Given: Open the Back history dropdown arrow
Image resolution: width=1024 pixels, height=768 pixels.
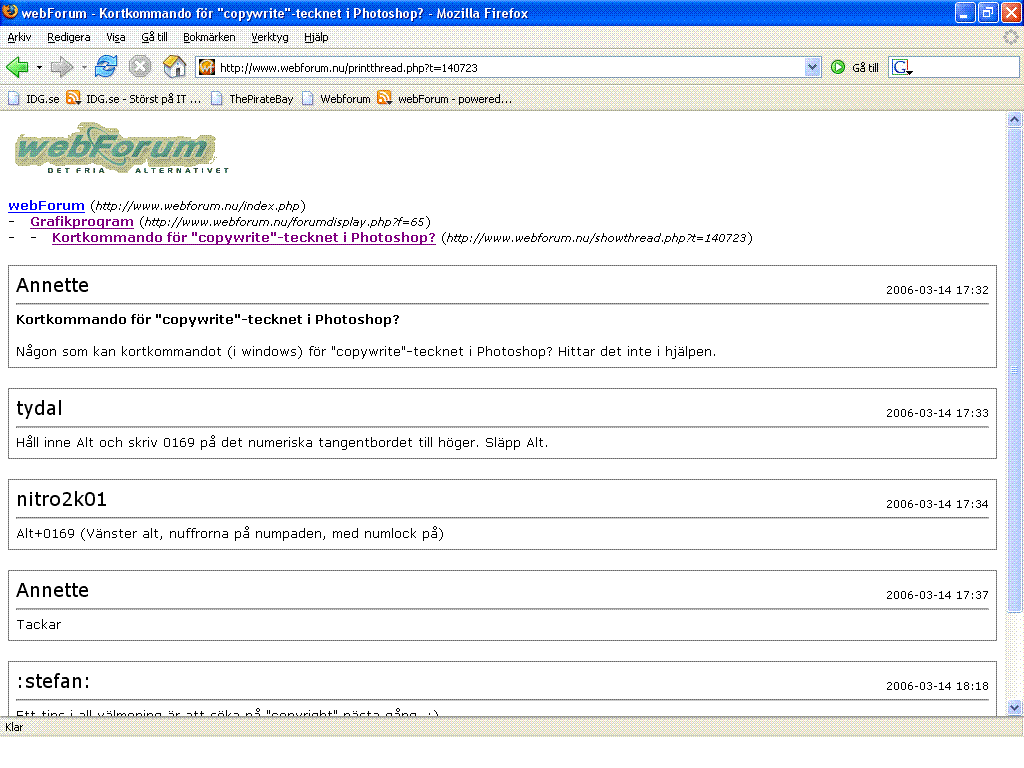Looking at the screenshot, I should 39,67.
